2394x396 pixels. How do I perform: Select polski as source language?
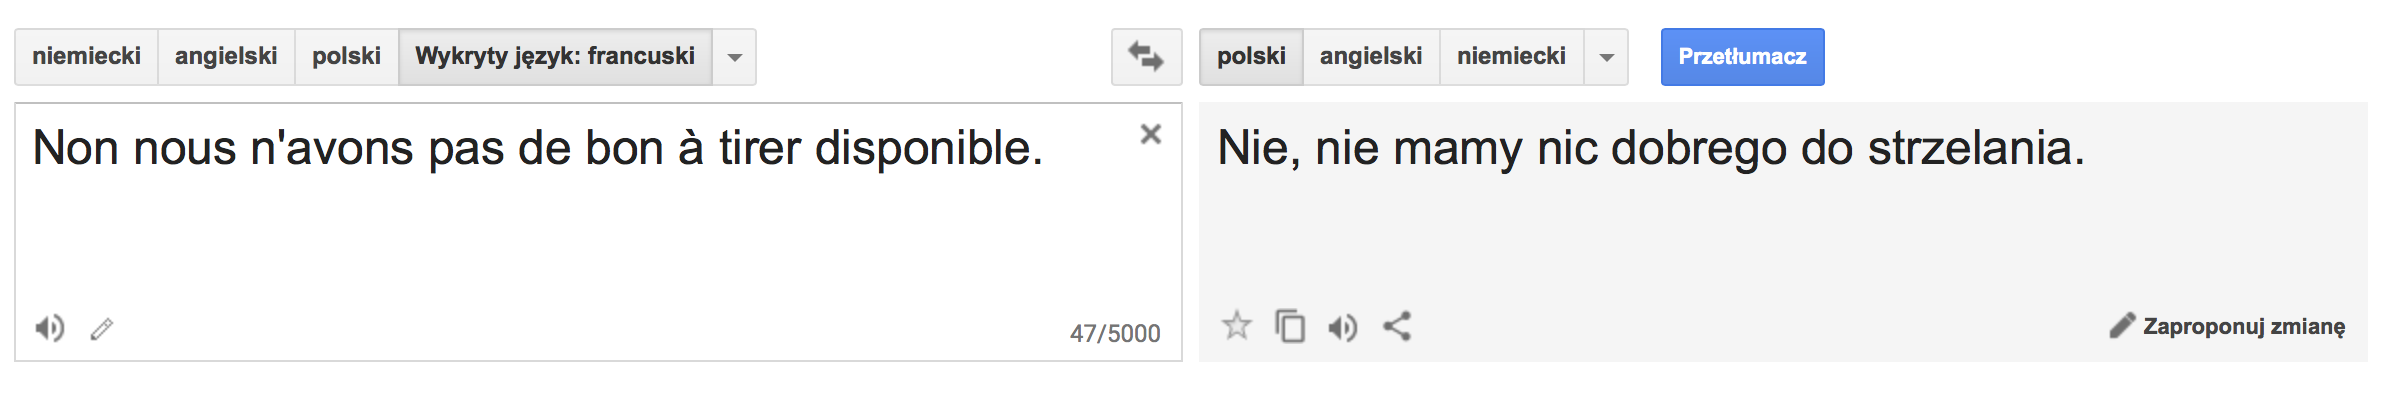[346, 56]
